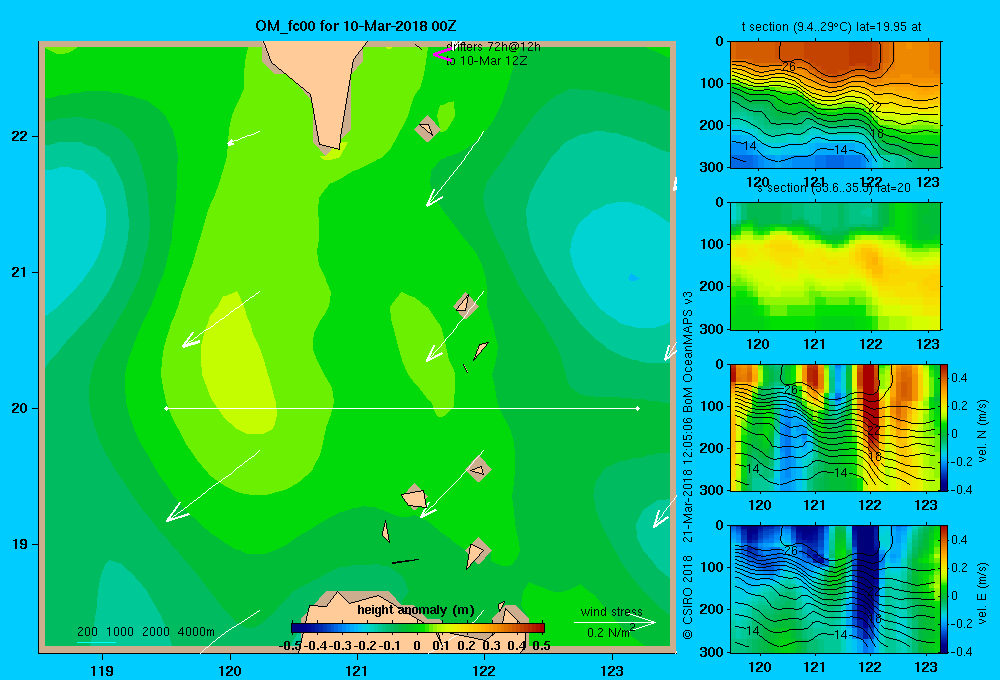The width and height of the screenshot is (1000, 680).
Task: Click latitude label 22 on the main map
Action: (20, 137)
